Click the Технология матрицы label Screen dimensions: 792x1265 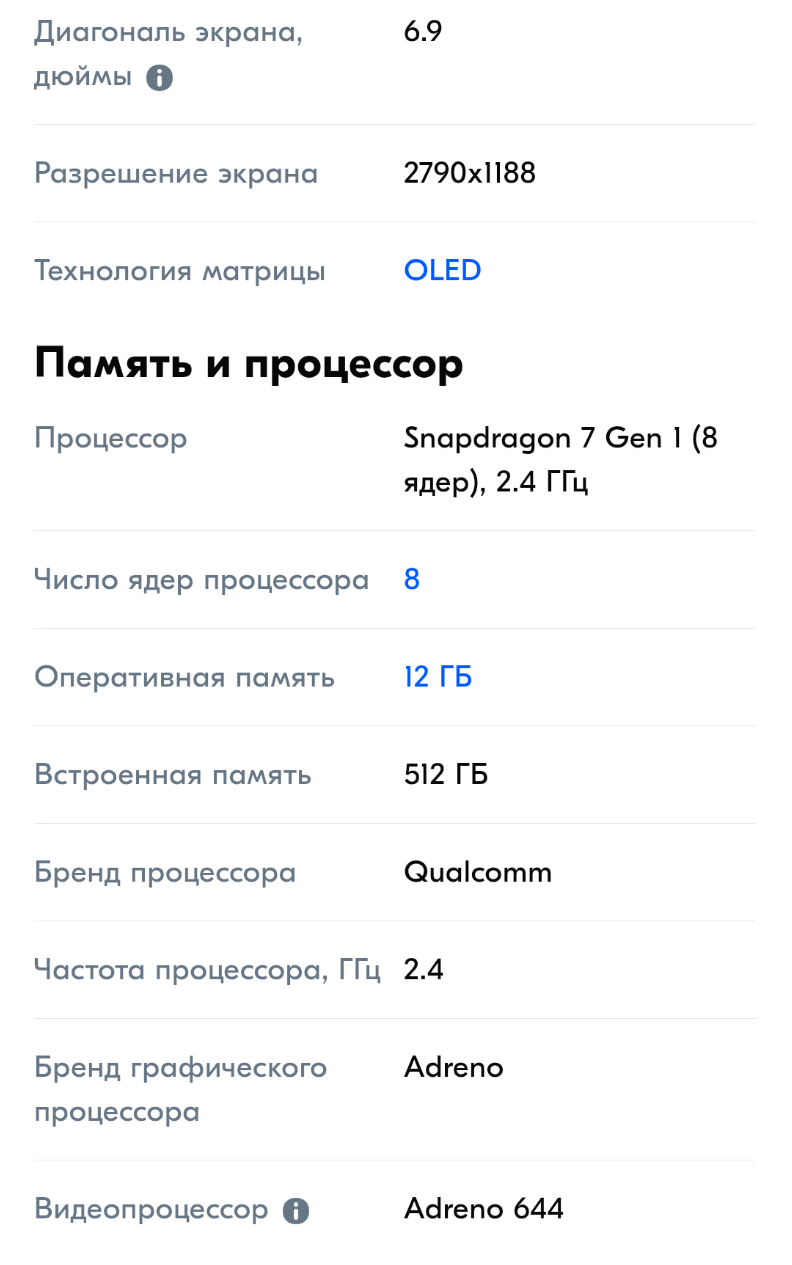180,271
